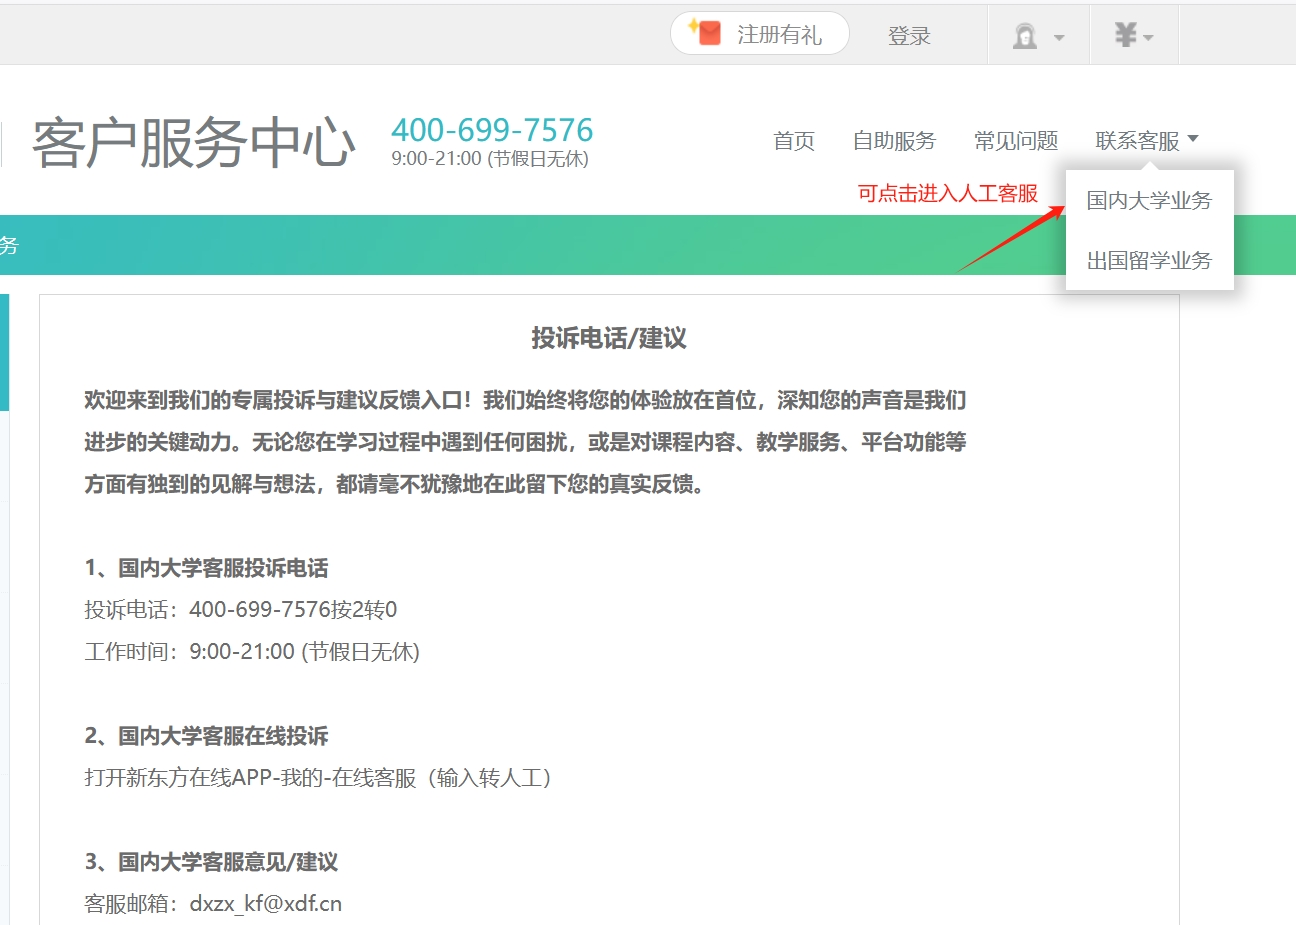Expand the arrow beside the headset avatar
Viewport: 1296px width, 925px height.
pyautogui.click(x=1059, y=38)
